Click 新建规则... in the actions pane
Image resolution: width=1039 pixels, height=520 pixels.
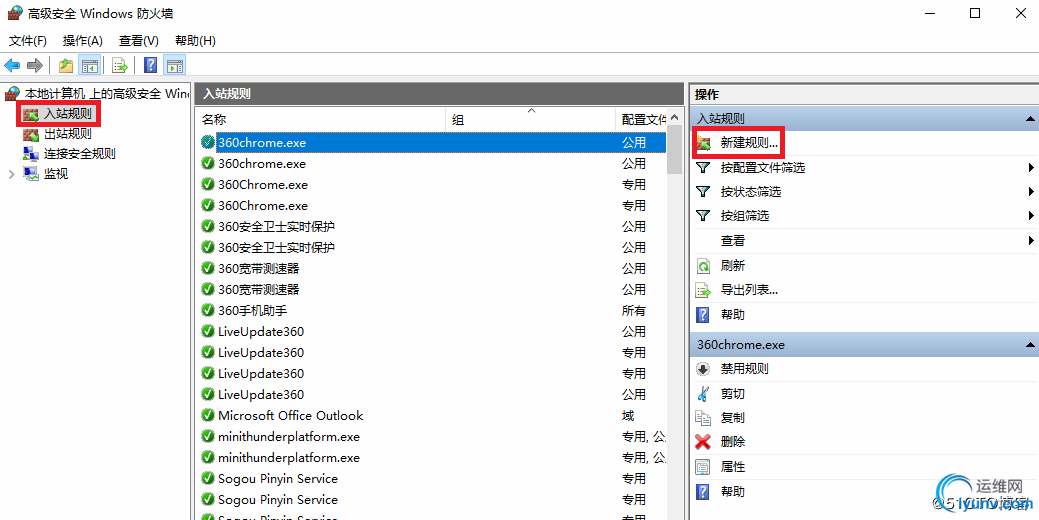(749, 142)
